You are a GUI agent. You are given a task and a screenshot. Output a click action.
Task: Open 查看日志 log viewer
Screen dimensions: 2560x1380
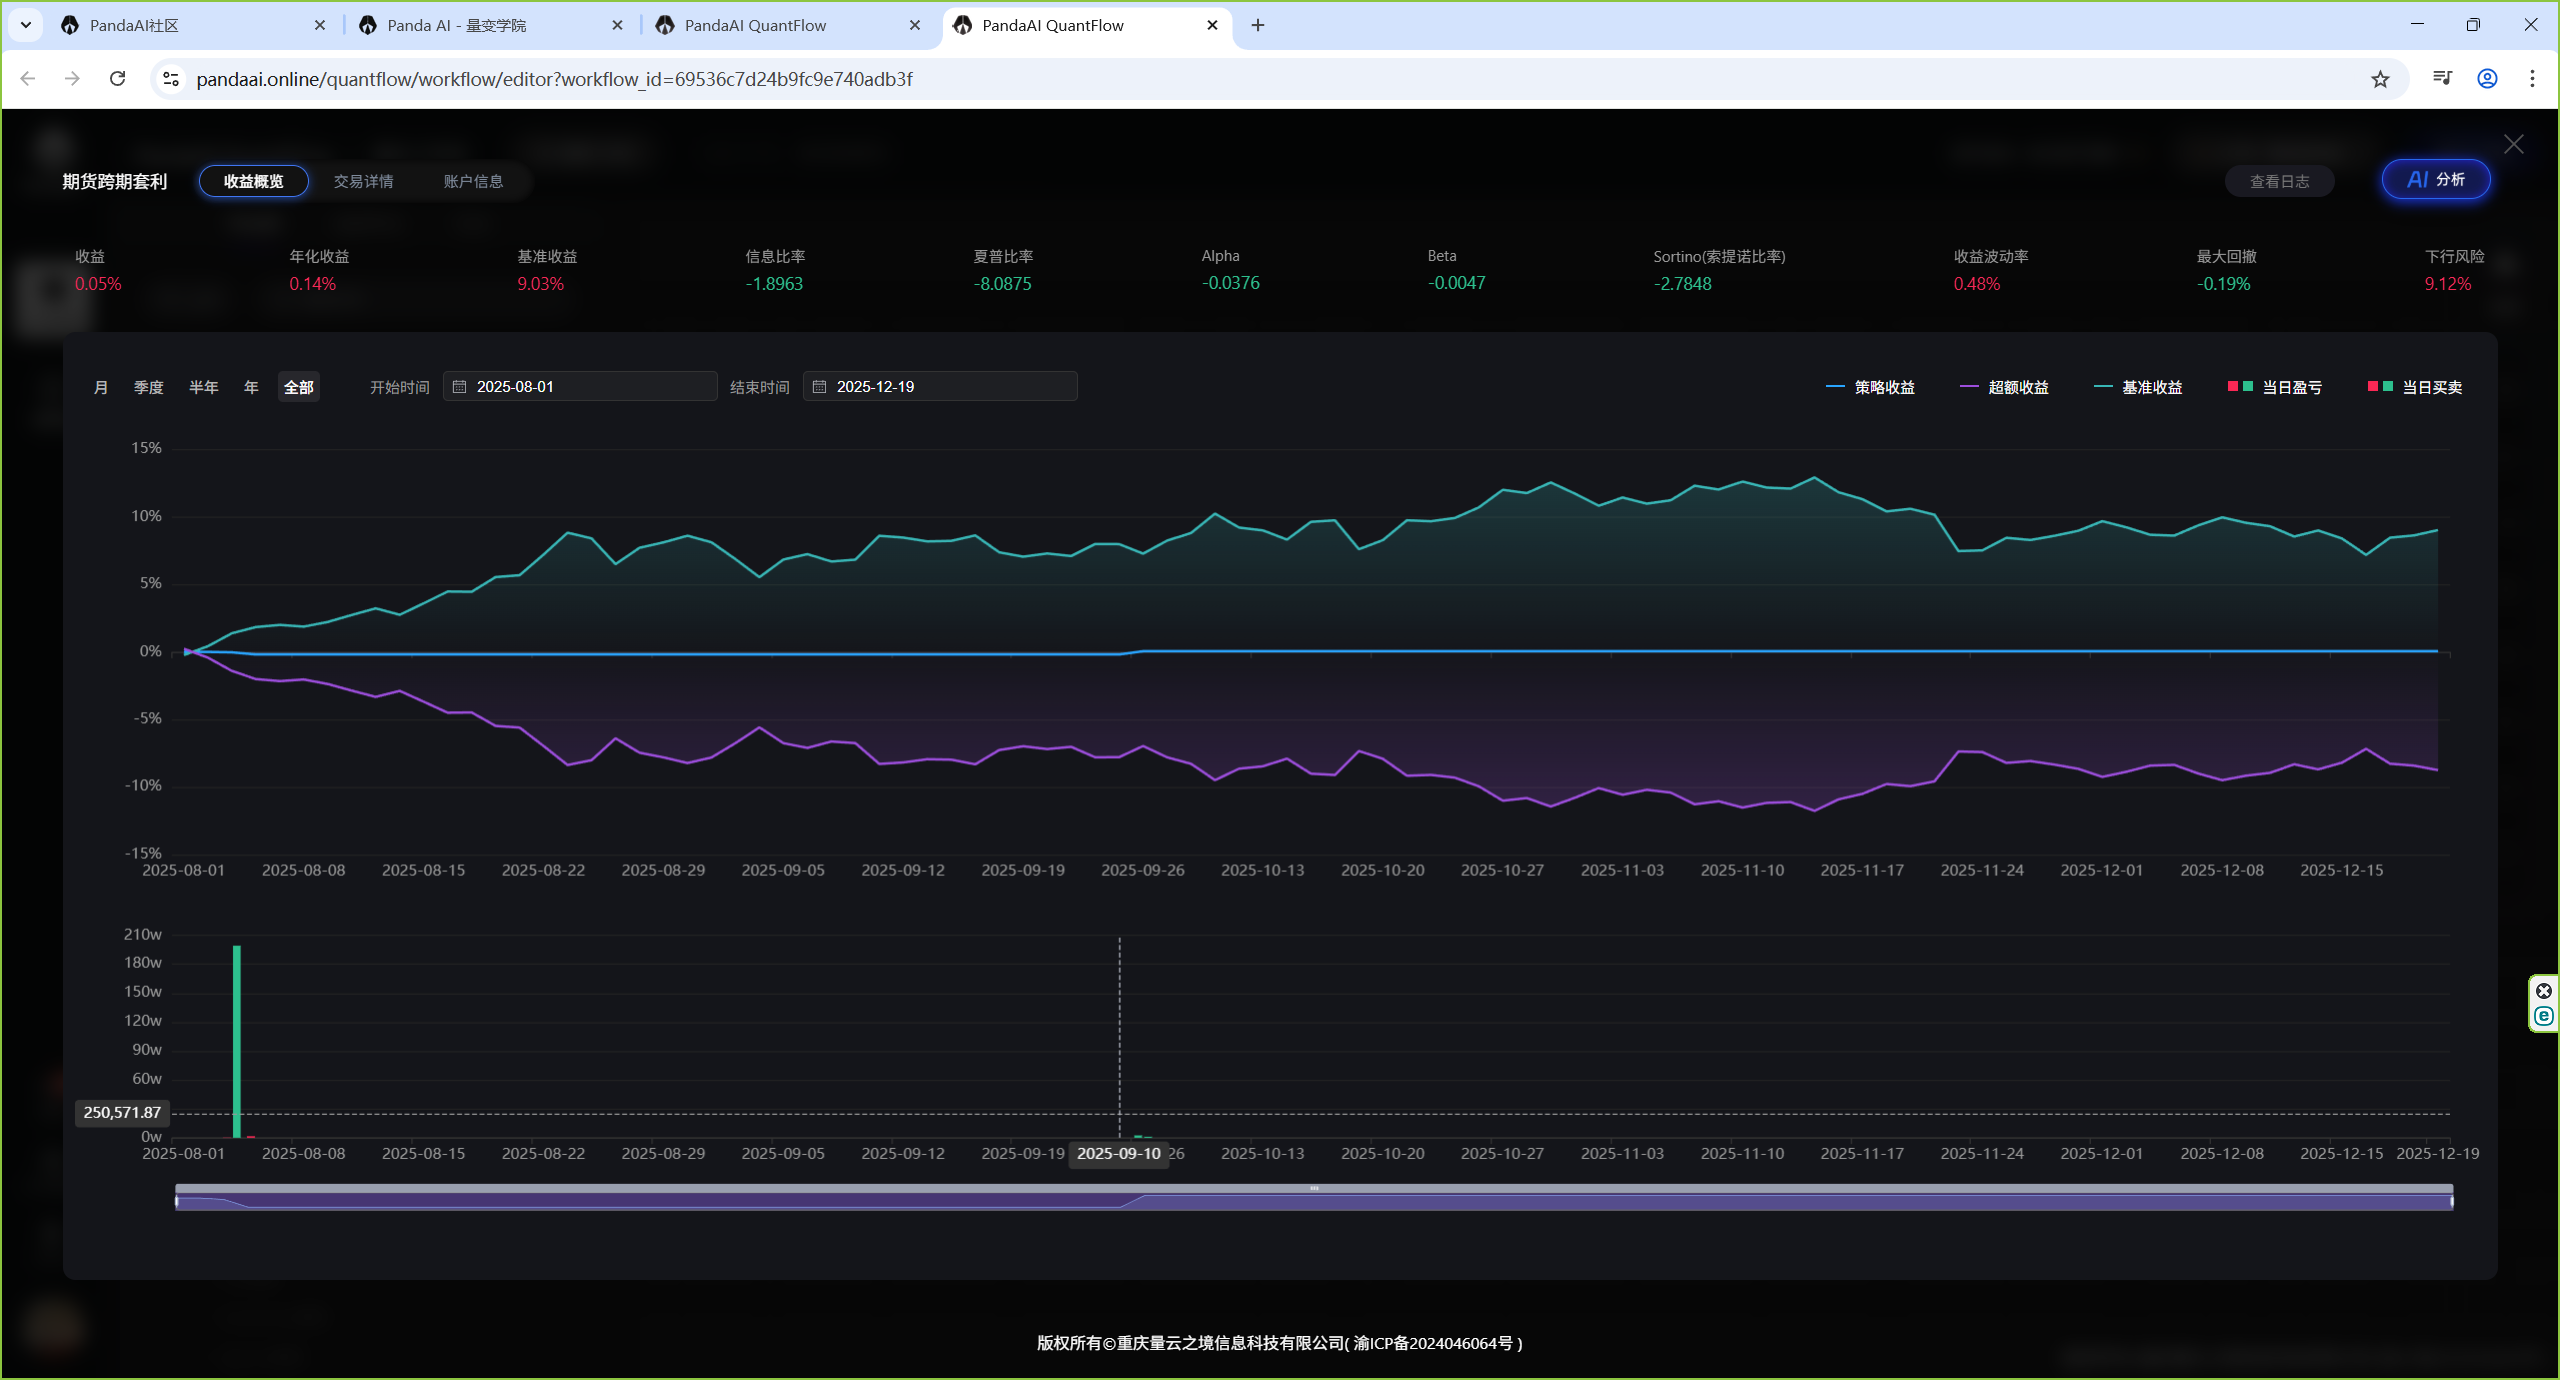[2279, 182]
